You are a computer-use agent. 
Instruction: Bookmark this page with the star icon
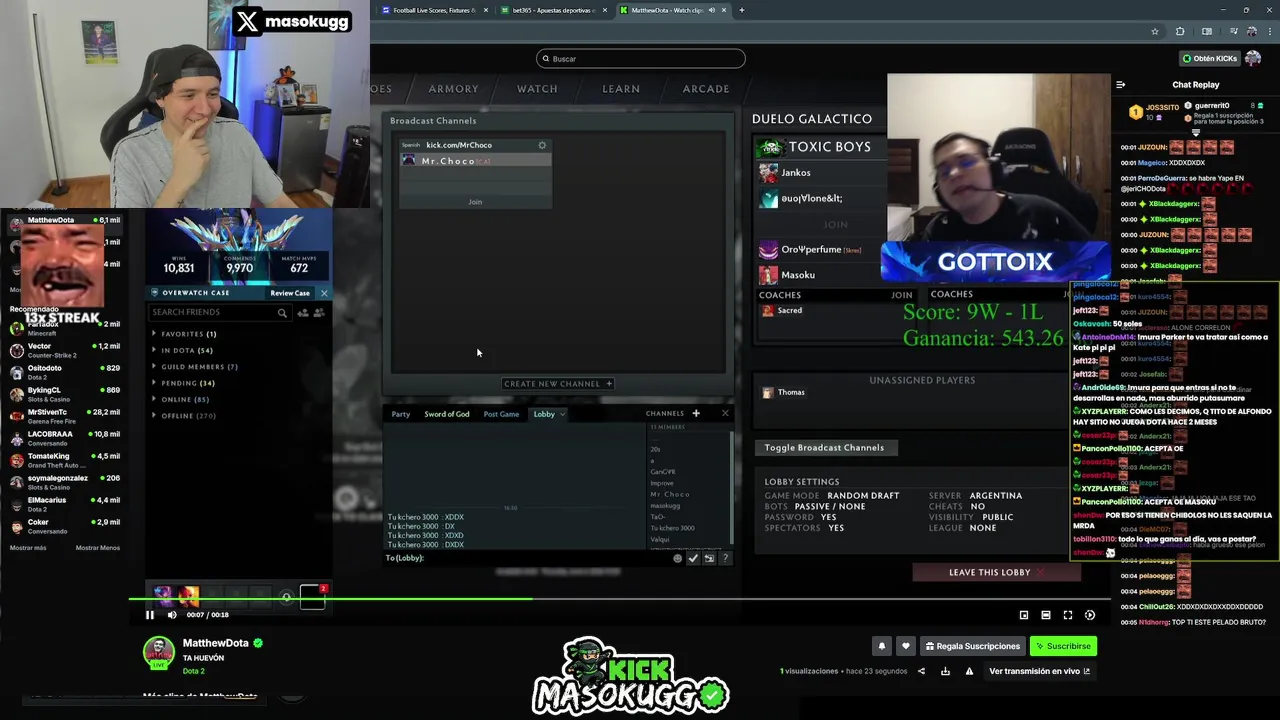point(1155,32)
